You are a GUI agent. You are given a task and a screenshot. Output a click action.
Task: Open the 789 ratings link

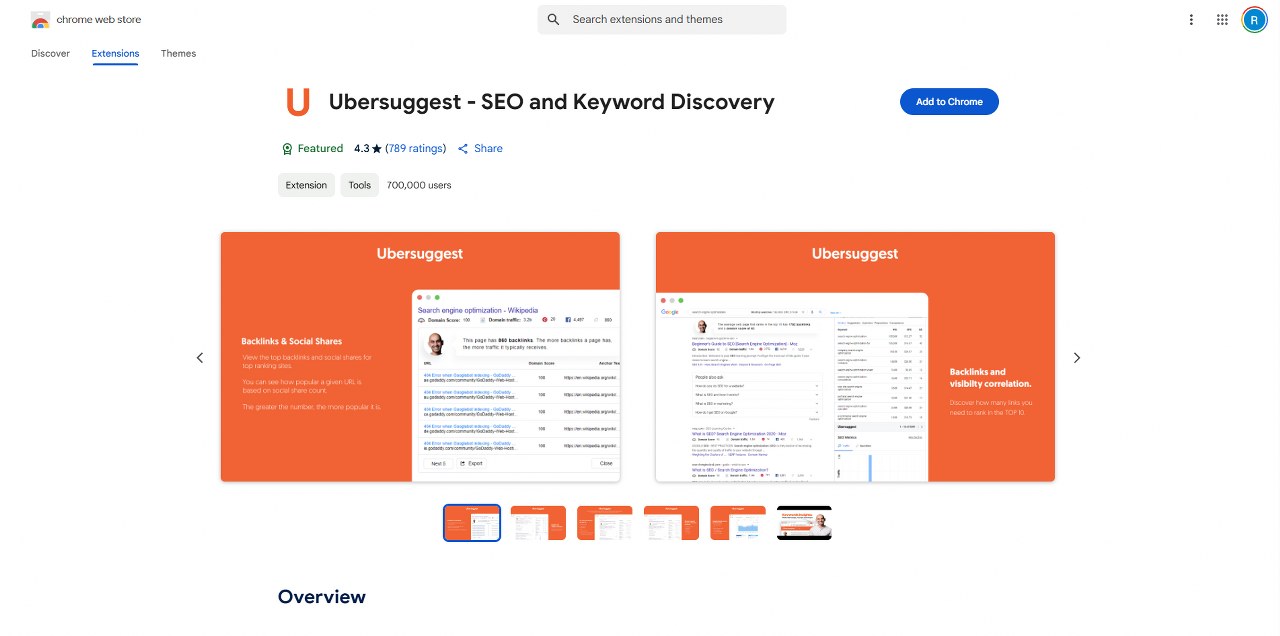416,149
